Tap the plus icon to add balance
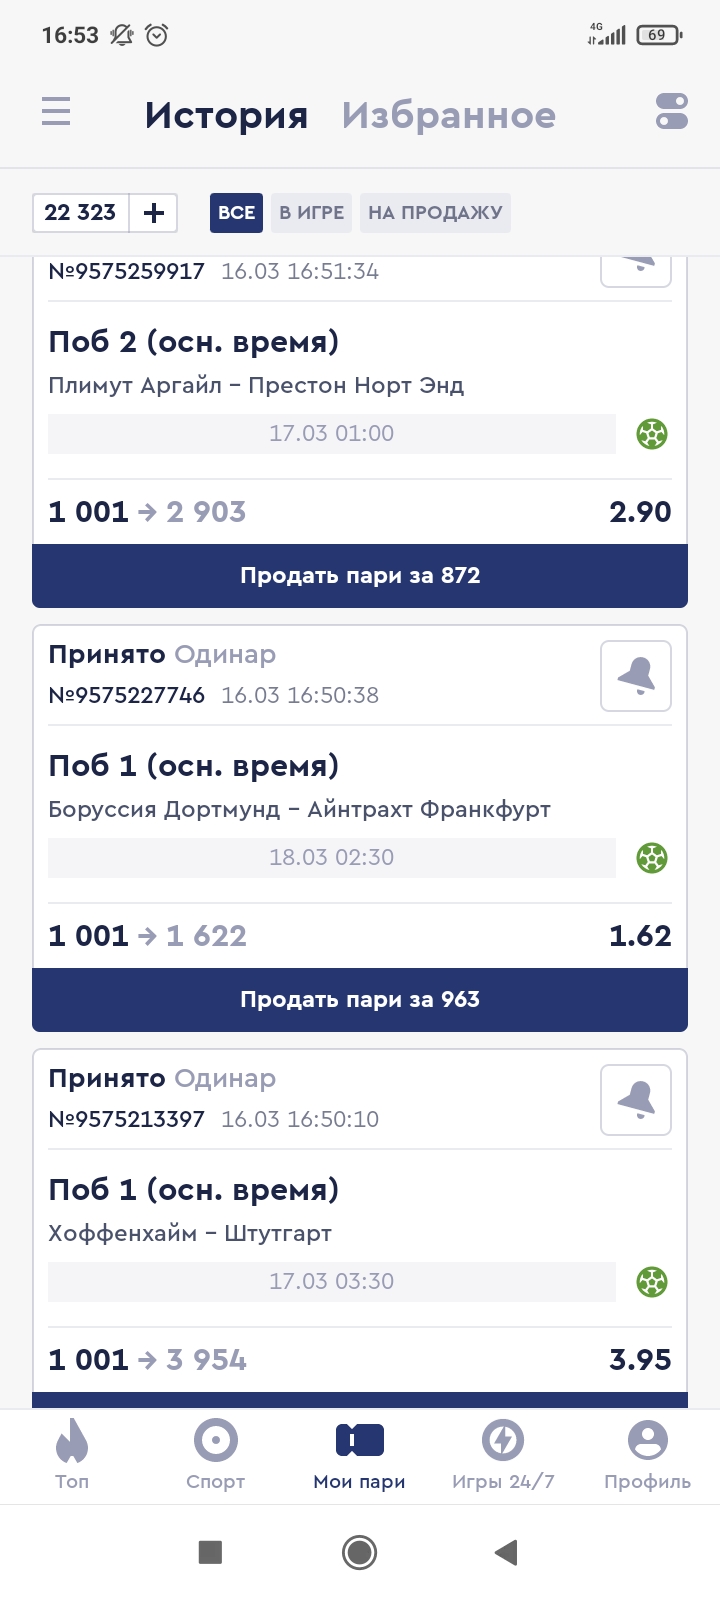This screenshot has height=1600, width=720. (154, 212)
